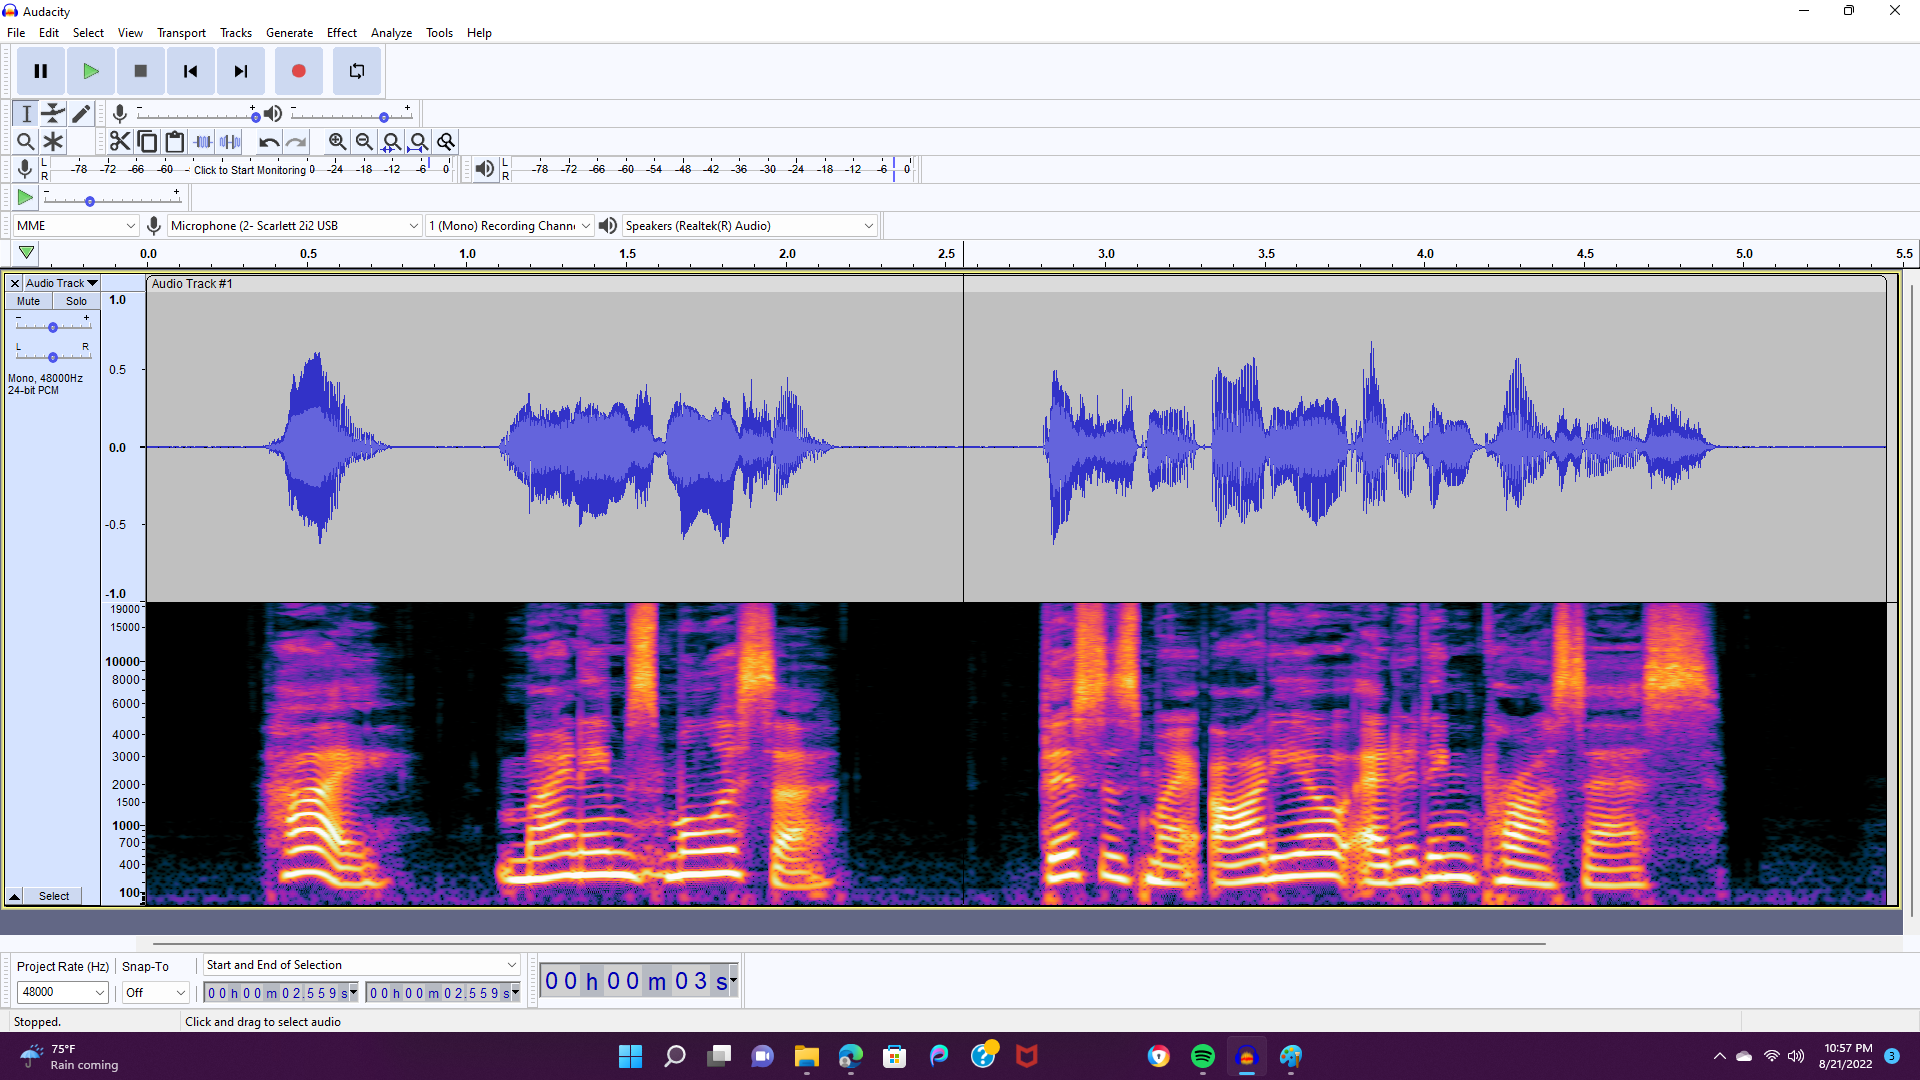Open the Effect menu
This screenshot has height=1080, width=1920.
[341, 32]
